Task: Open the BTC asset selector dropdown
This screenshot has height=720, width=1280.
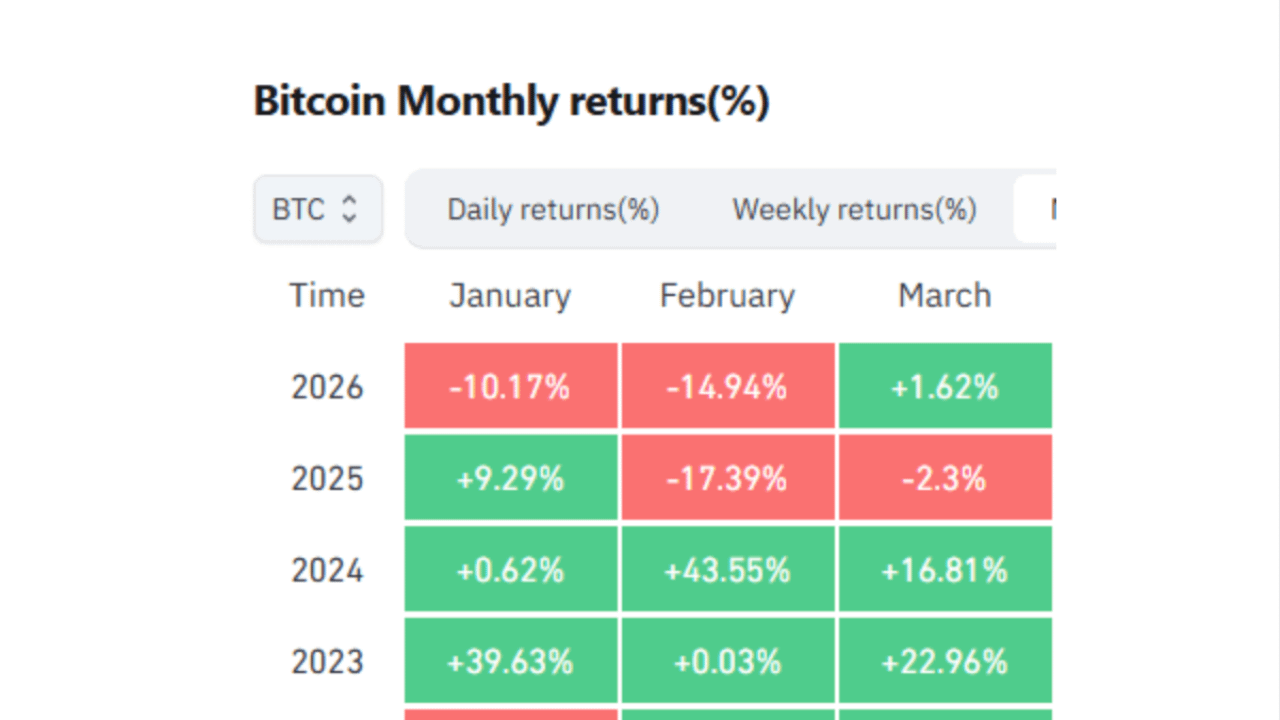Action: tap(318, 209)
